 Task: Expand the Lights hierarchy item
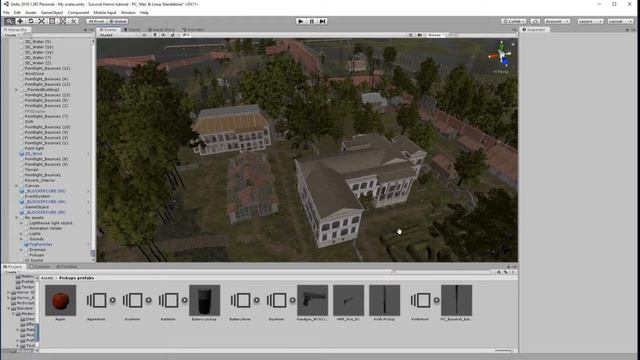point(21,234)
